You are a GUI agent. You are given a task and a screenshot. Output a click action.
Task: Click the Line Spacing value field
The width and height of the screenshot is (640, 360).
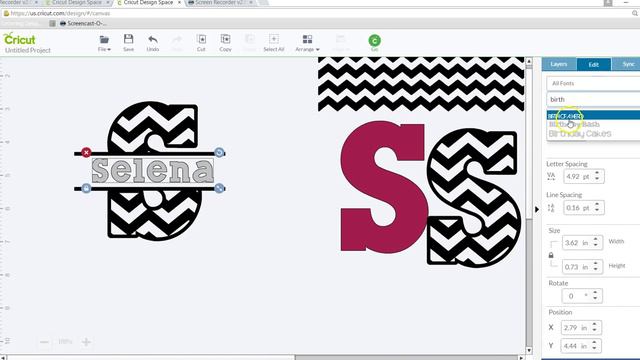[x=578, y=208]
